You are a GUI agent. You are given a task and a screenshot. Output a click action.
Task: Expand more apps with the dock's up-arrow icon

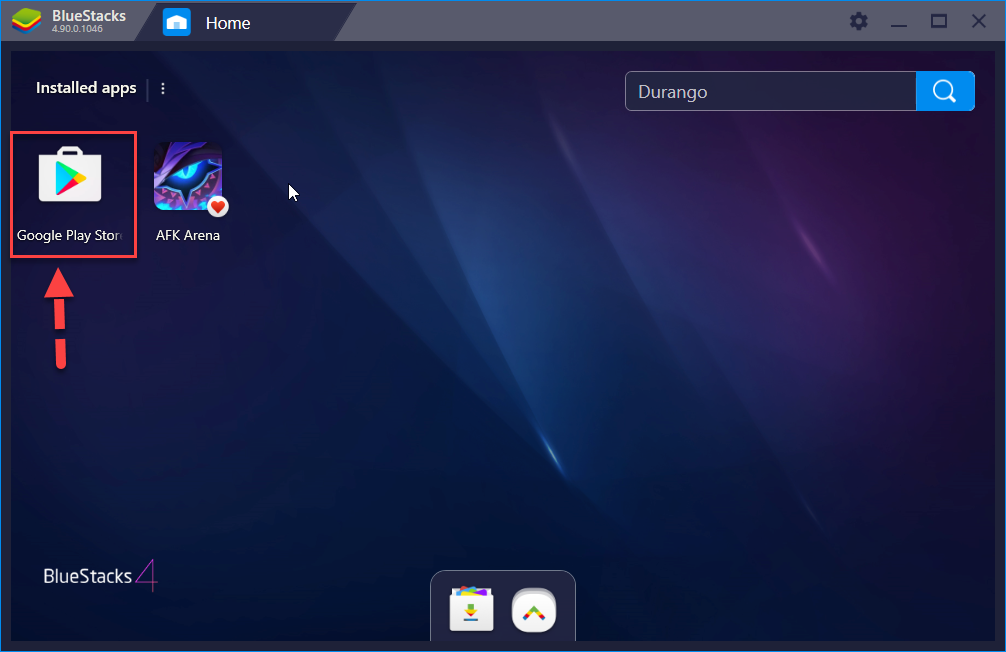coord(534,610)
